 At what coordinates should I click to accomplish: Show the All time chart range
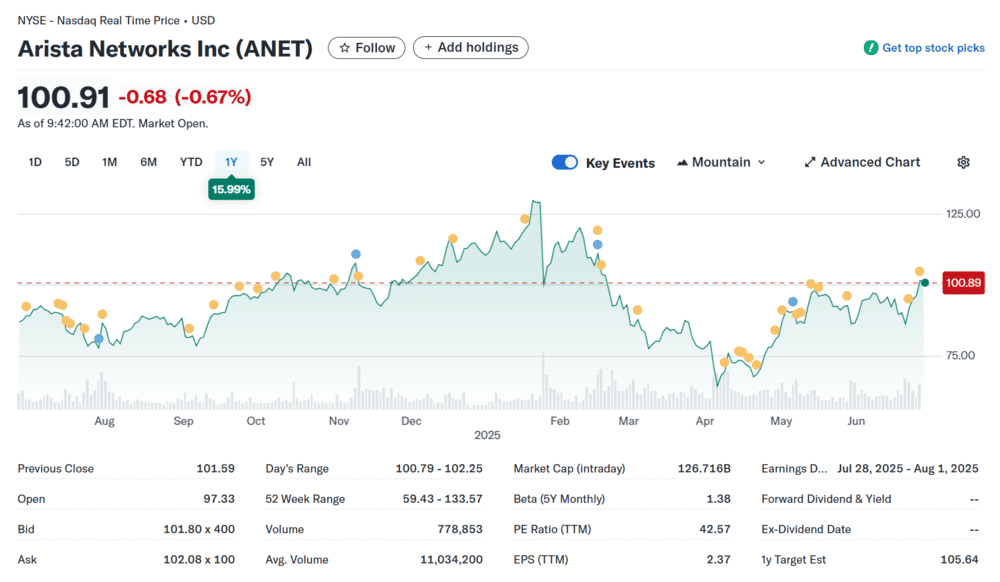(x=304, y=163)
